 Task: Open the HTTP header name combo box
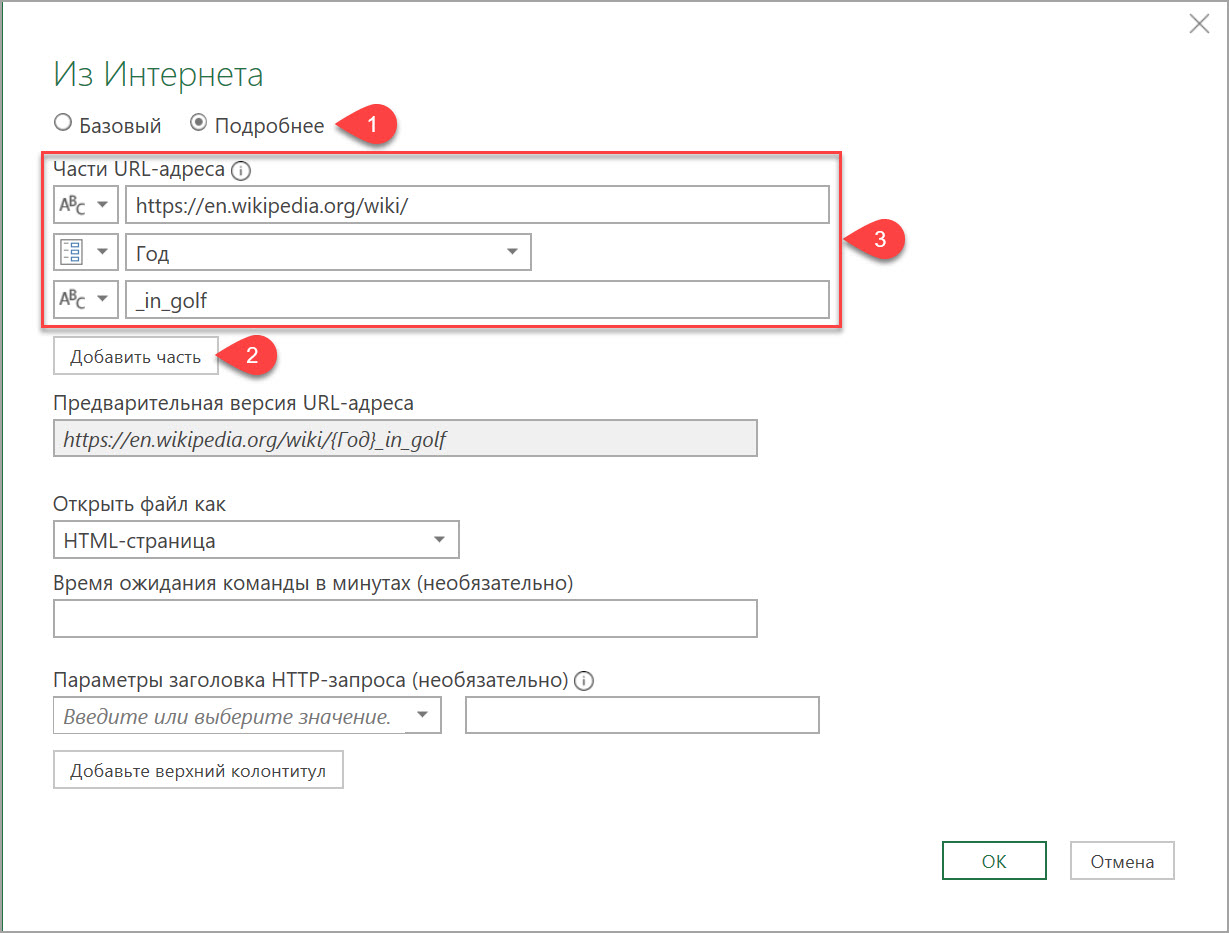click(x=423, y=715)
